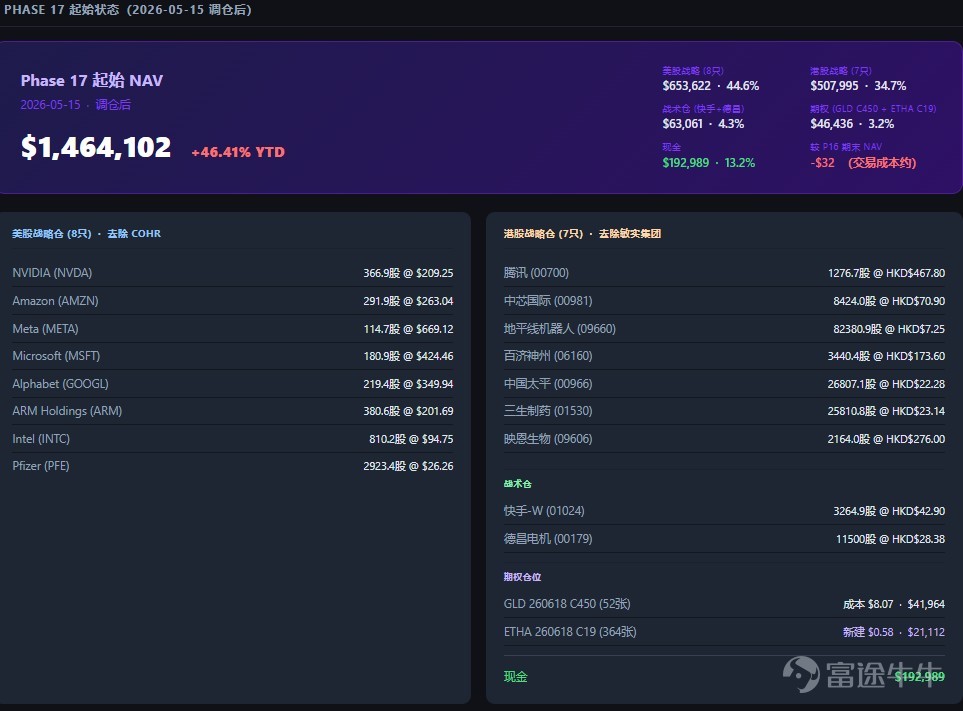
Task: Click the 期权 $46,436 · 3.2% summary
Action: (x=873, y=117)
